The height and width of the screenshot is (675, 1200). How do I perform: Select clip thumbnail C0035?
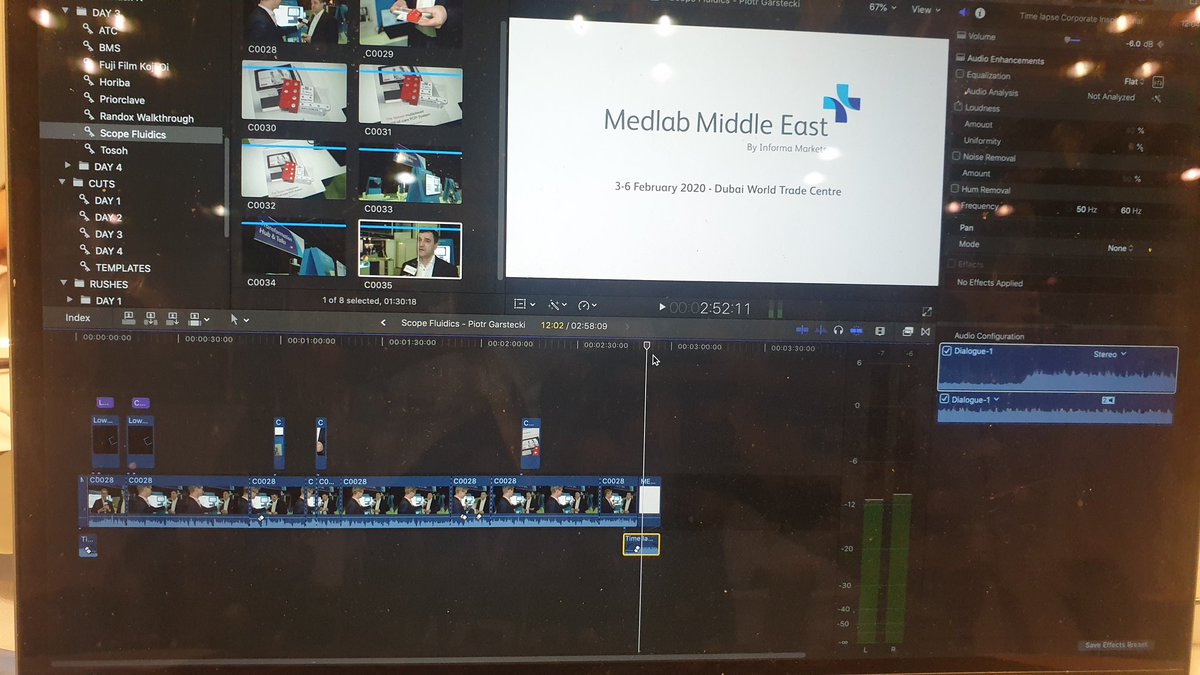click(410, 250)
